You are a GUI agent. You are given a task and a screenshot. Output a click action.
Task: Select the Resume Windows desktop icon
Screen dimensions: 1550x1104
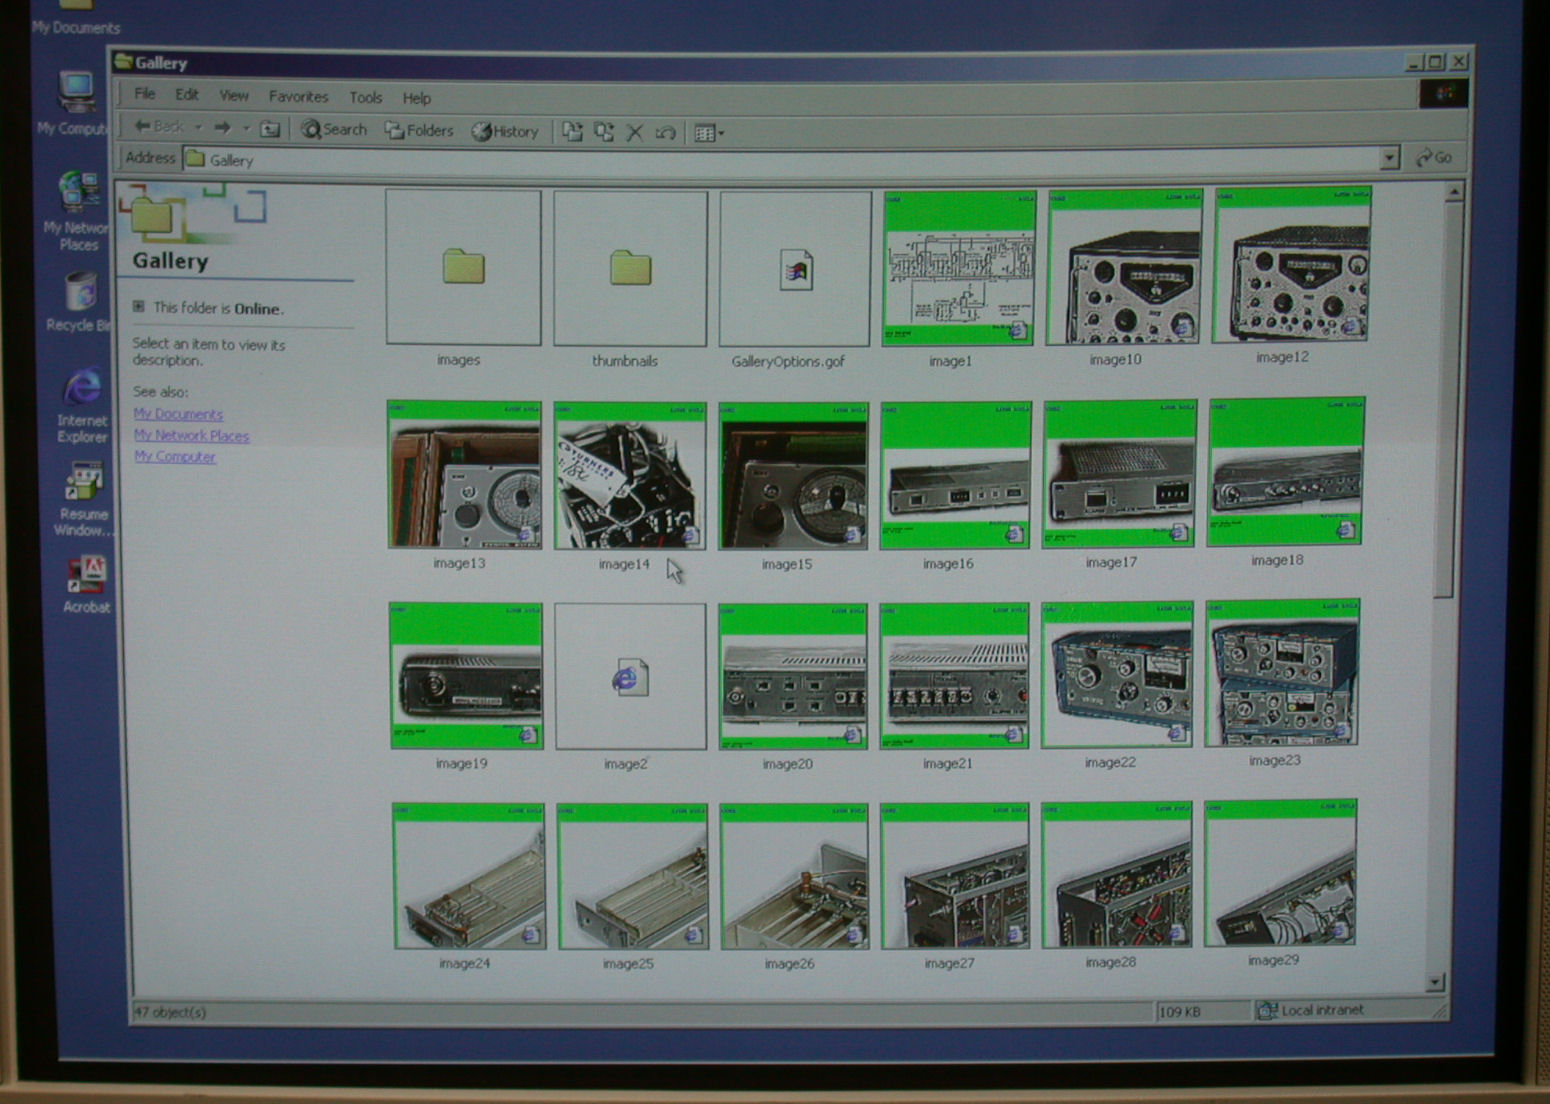[83, 499]
